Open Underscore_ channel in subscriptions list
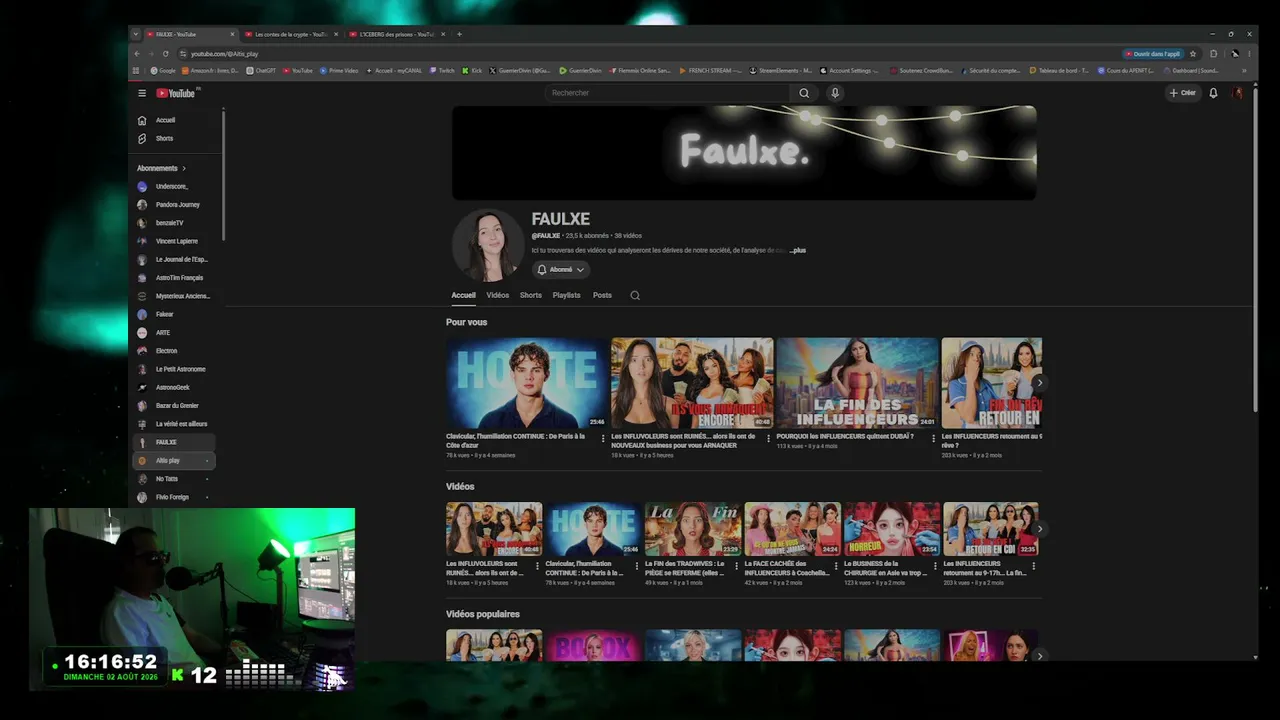This screenshot has height=720, width=1280. pyautogui.click(x=172, y=186)
